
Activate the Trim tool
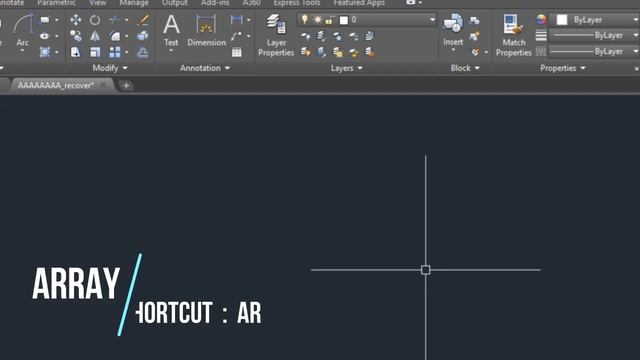[115, 20]
